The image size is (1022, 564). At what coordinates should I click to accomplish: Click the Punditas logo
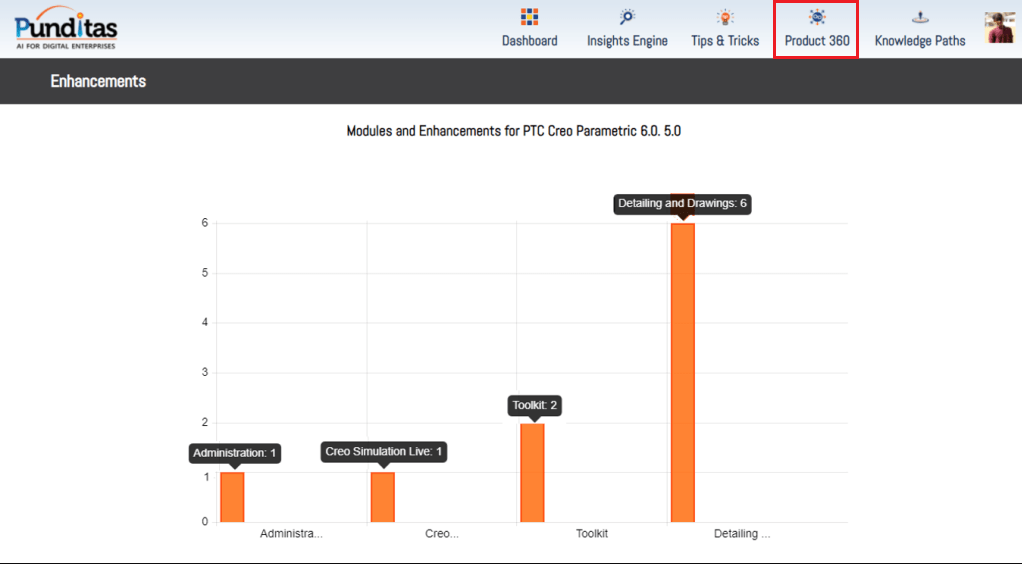coord(66,28)
